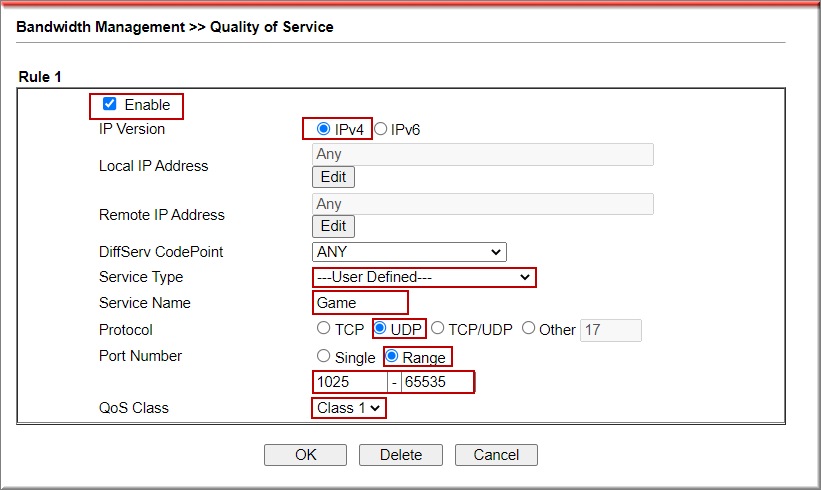821x490 pixels.
Task: Click the Delete button
Action: pos(401,455)
